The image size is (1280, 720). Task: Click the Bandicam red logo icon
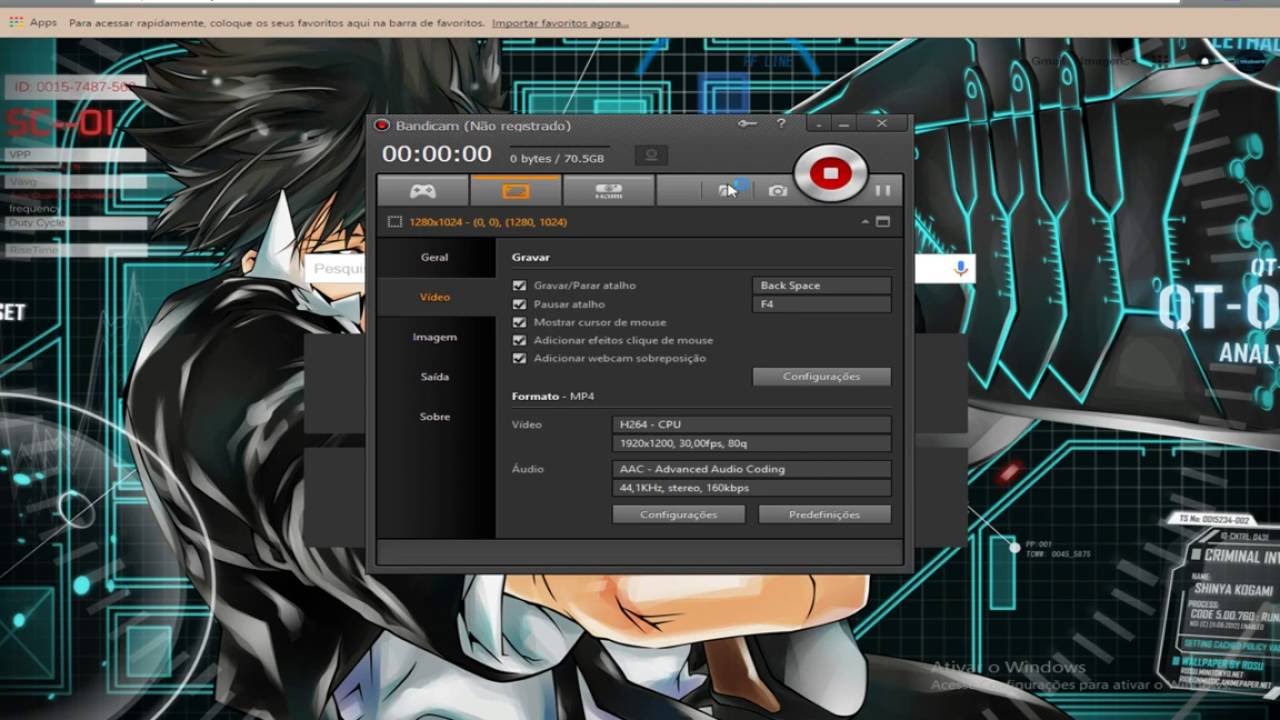pos(381,125)
